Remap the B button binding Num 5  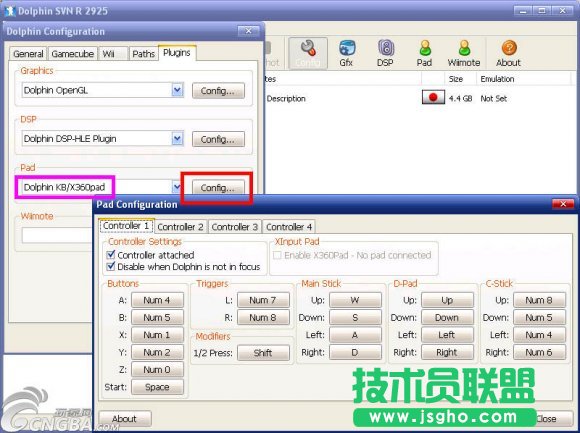click(x=157, y=317)
